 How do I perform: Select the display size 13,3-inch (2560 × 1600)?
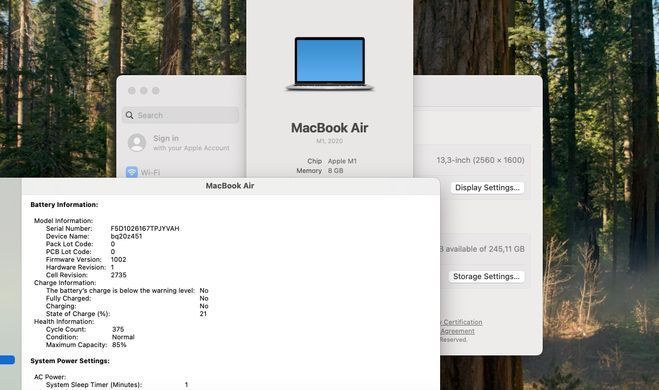pyautogui.click(x=480, y=160)
